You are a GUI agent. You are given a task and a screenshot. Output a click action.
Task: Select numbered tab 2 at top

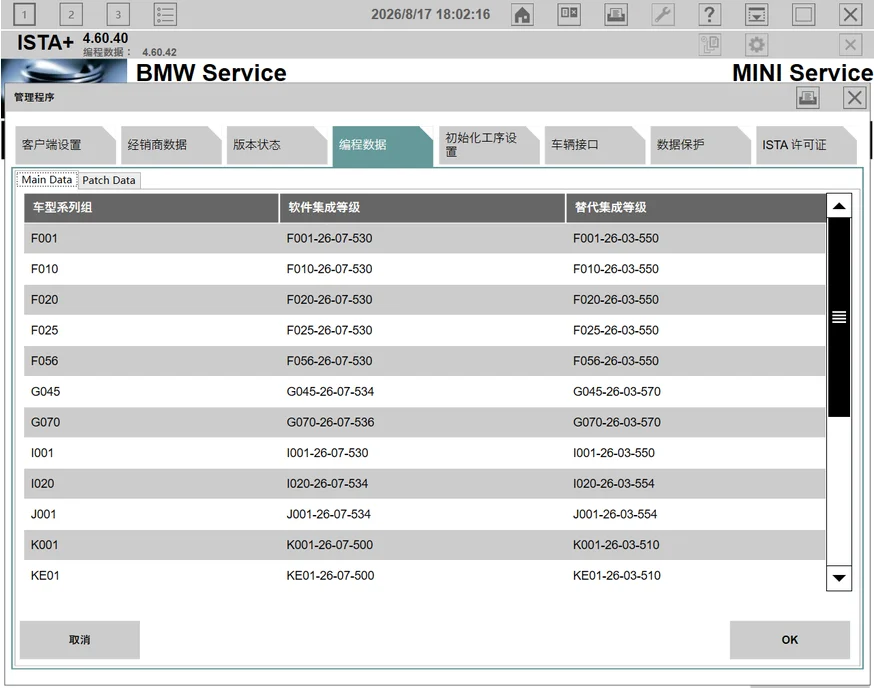tap(71, 14)
